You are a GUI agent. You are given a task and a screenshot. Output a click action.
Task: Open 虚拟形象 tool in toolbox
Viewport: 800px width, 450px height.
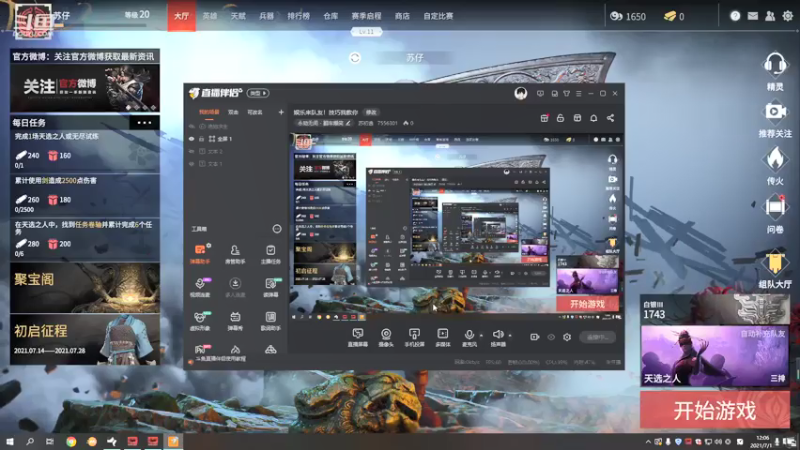point(199,321)
